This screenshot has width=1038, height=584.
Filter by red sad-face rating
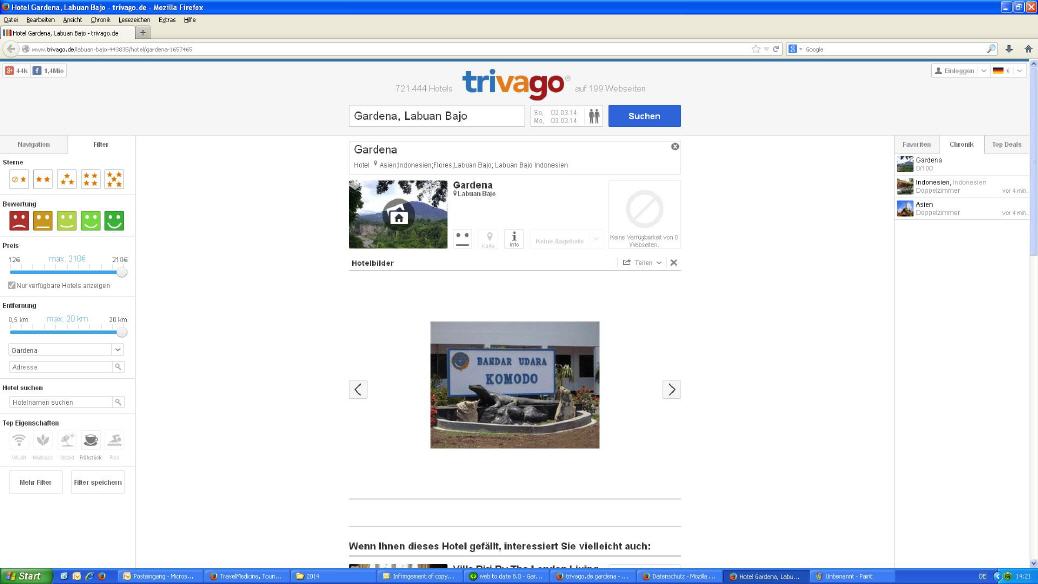(x=19, y=220)
